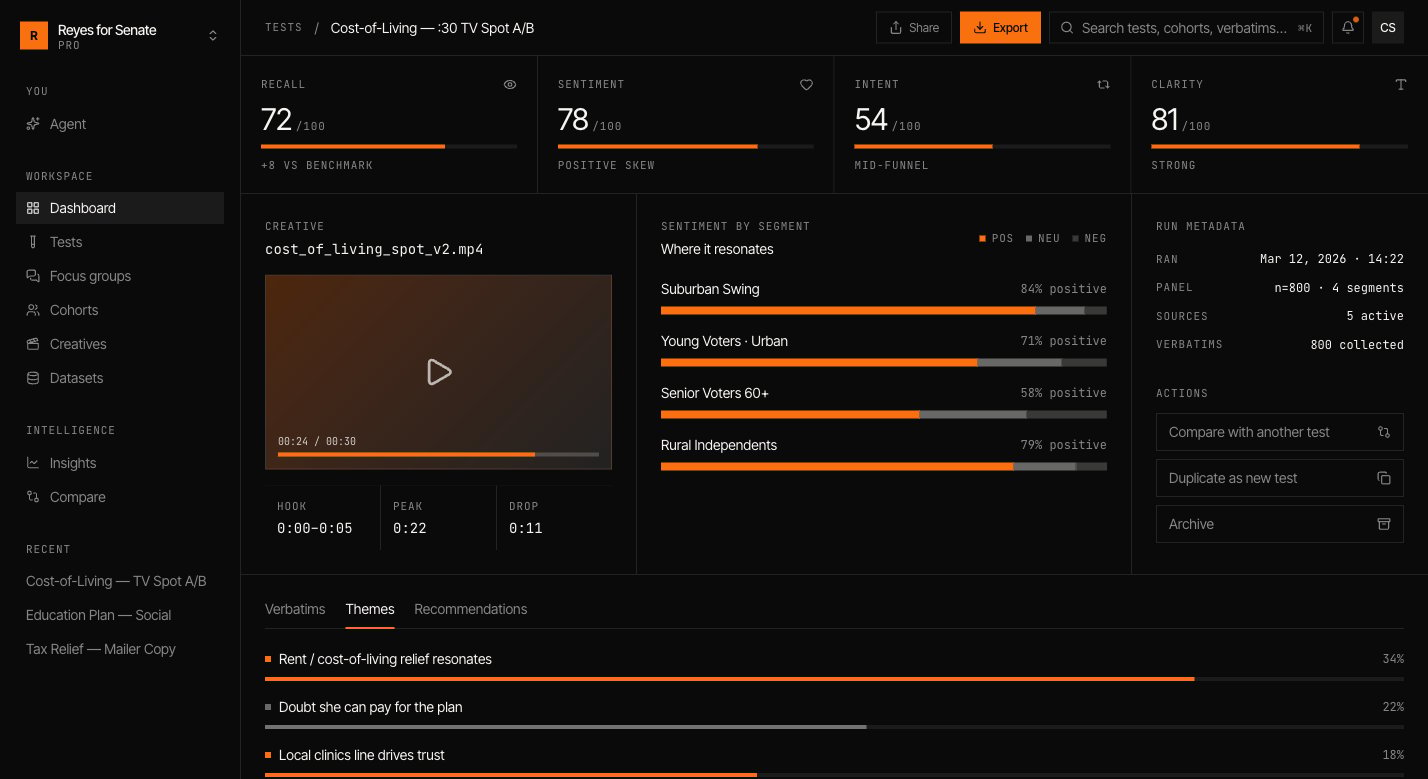The width and height of the screenshot is (1428, 779).
Task: Click breadcrumb Cost-of-Living — :30 TV Spot A/B
Action: [432, 28]
